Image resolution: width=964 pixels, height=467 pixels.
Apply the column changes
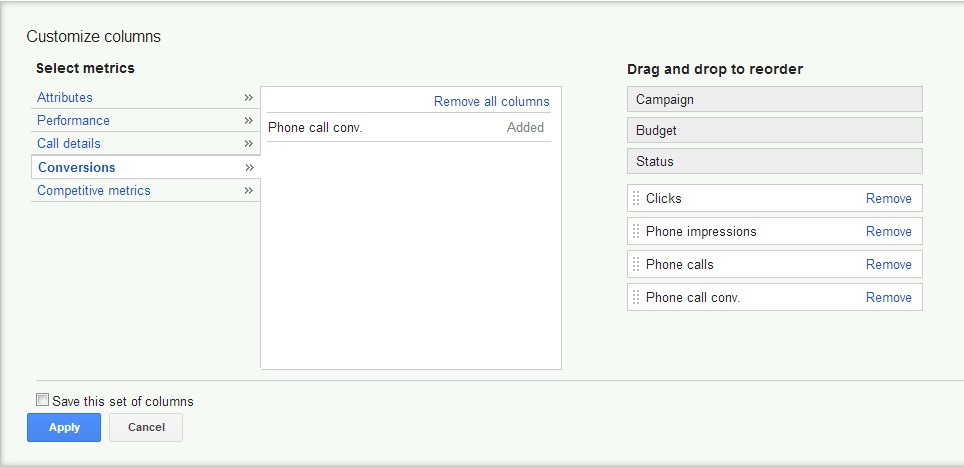[x=64, y=428]
